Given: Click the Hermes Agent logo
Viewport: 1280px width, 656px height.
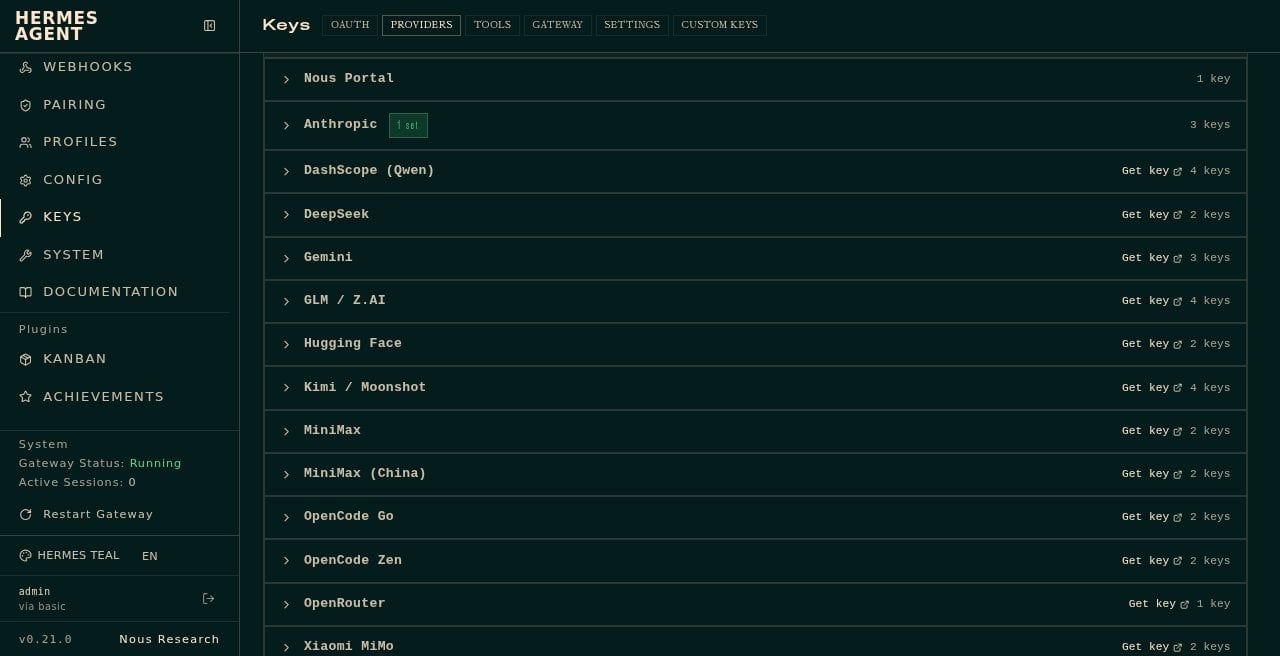Looking at the screenshot, I should (56, 26).
